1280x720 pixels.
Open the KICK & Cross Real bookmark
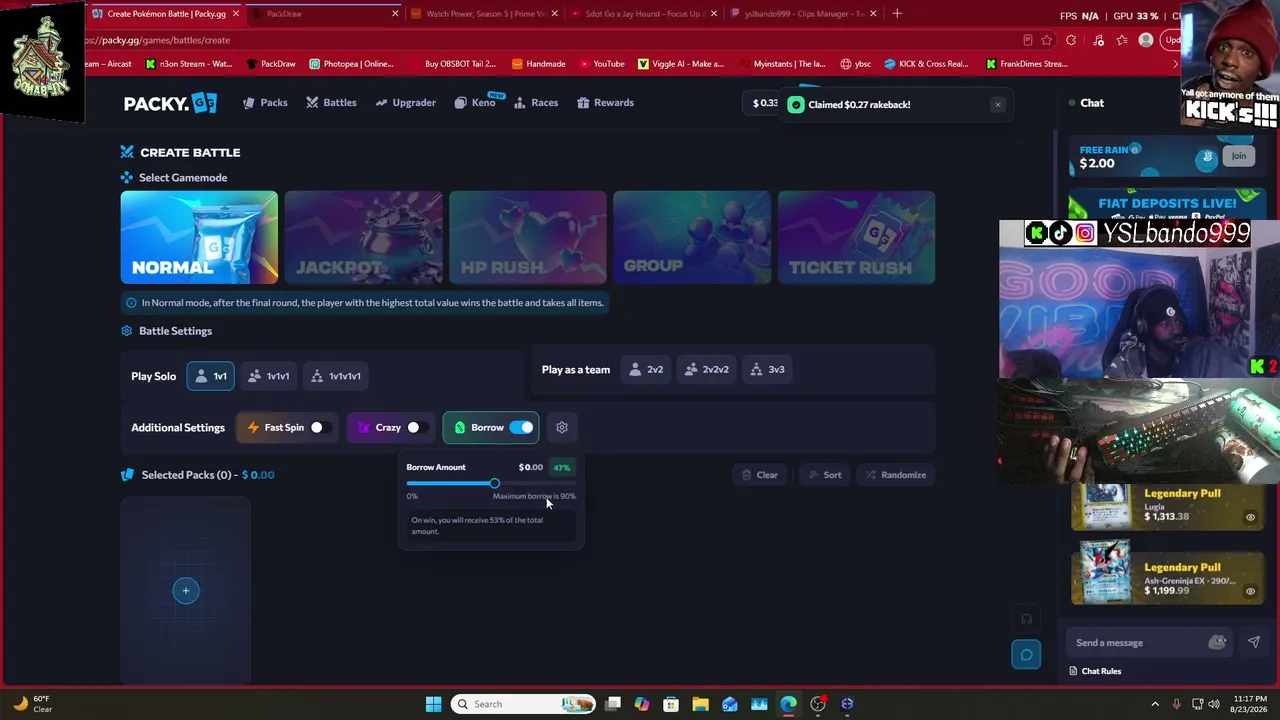tap(926, 64)
